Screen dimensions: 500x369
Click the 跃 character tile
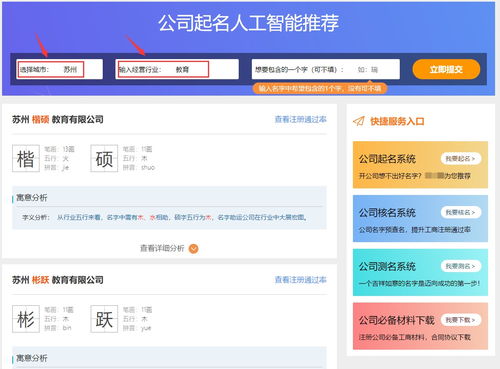104,319
